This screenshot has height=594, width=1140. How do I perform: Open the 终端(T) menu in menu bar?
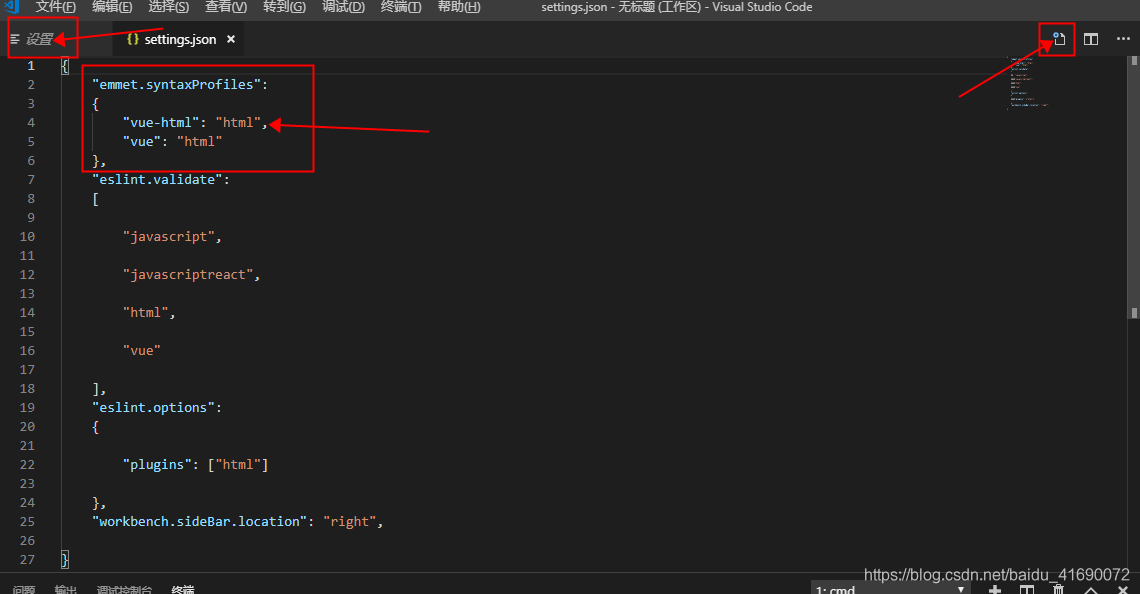pyautogui.click(x=401, y=7)
